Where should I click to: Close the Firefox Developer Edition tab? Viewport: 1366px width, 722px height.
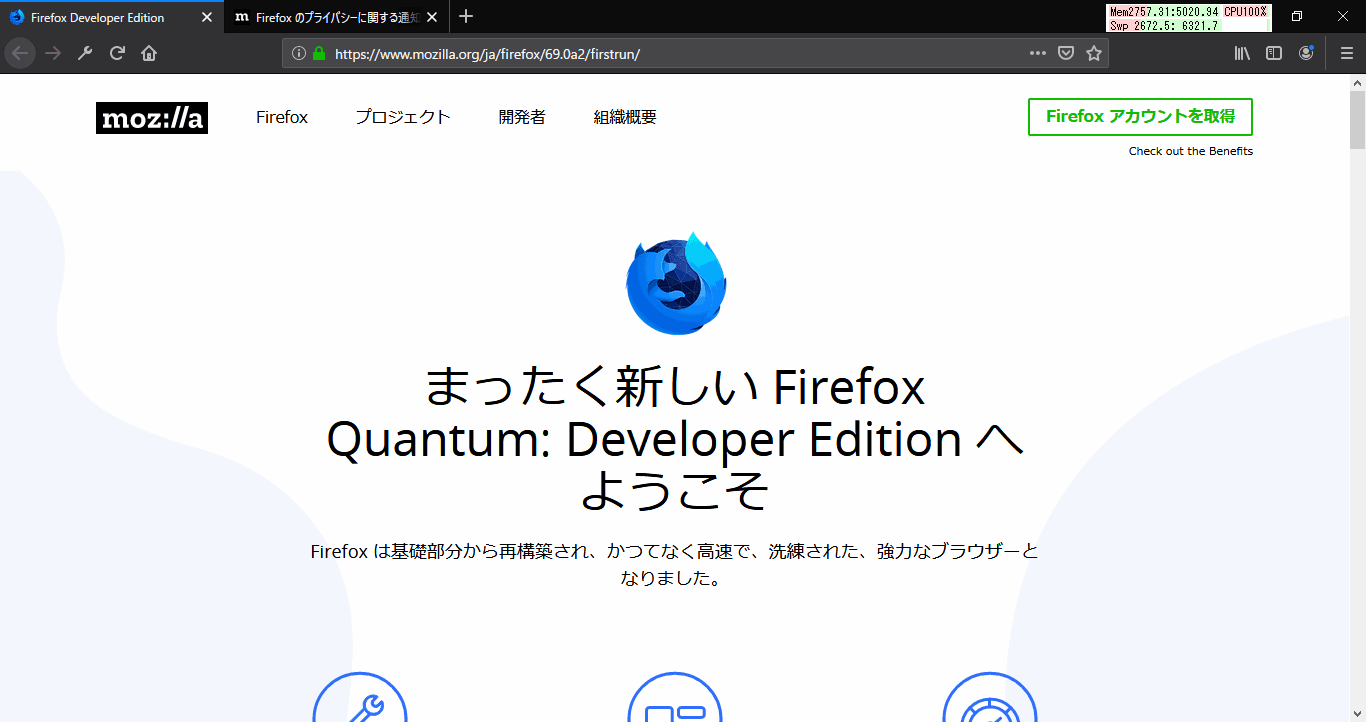point(207,18)
